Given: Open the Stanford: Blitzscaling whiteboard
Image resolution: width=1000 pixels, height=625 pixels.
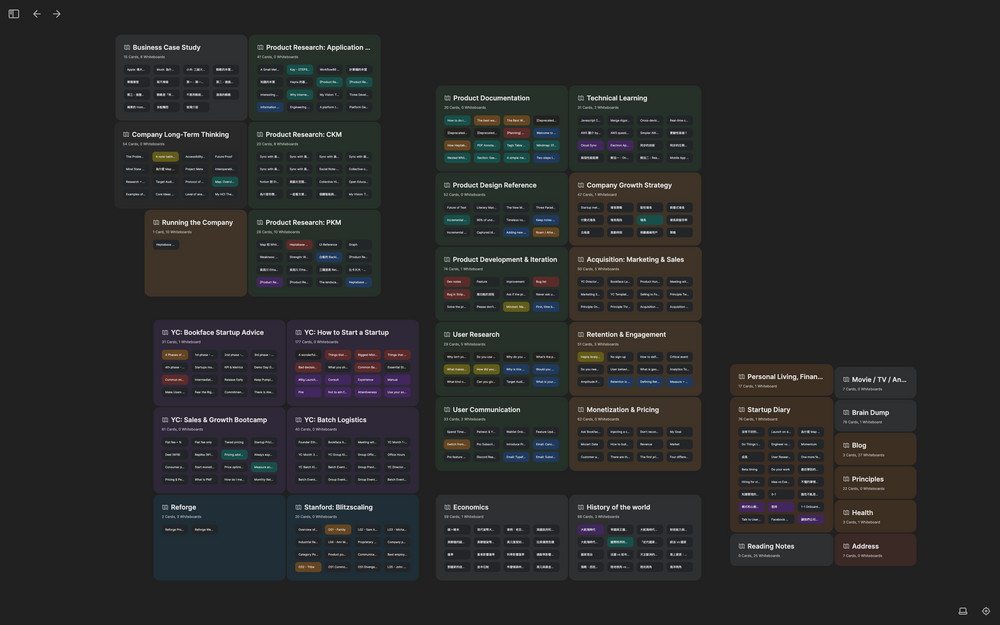Looking at the screenshot, I should (x=338, y=507).
